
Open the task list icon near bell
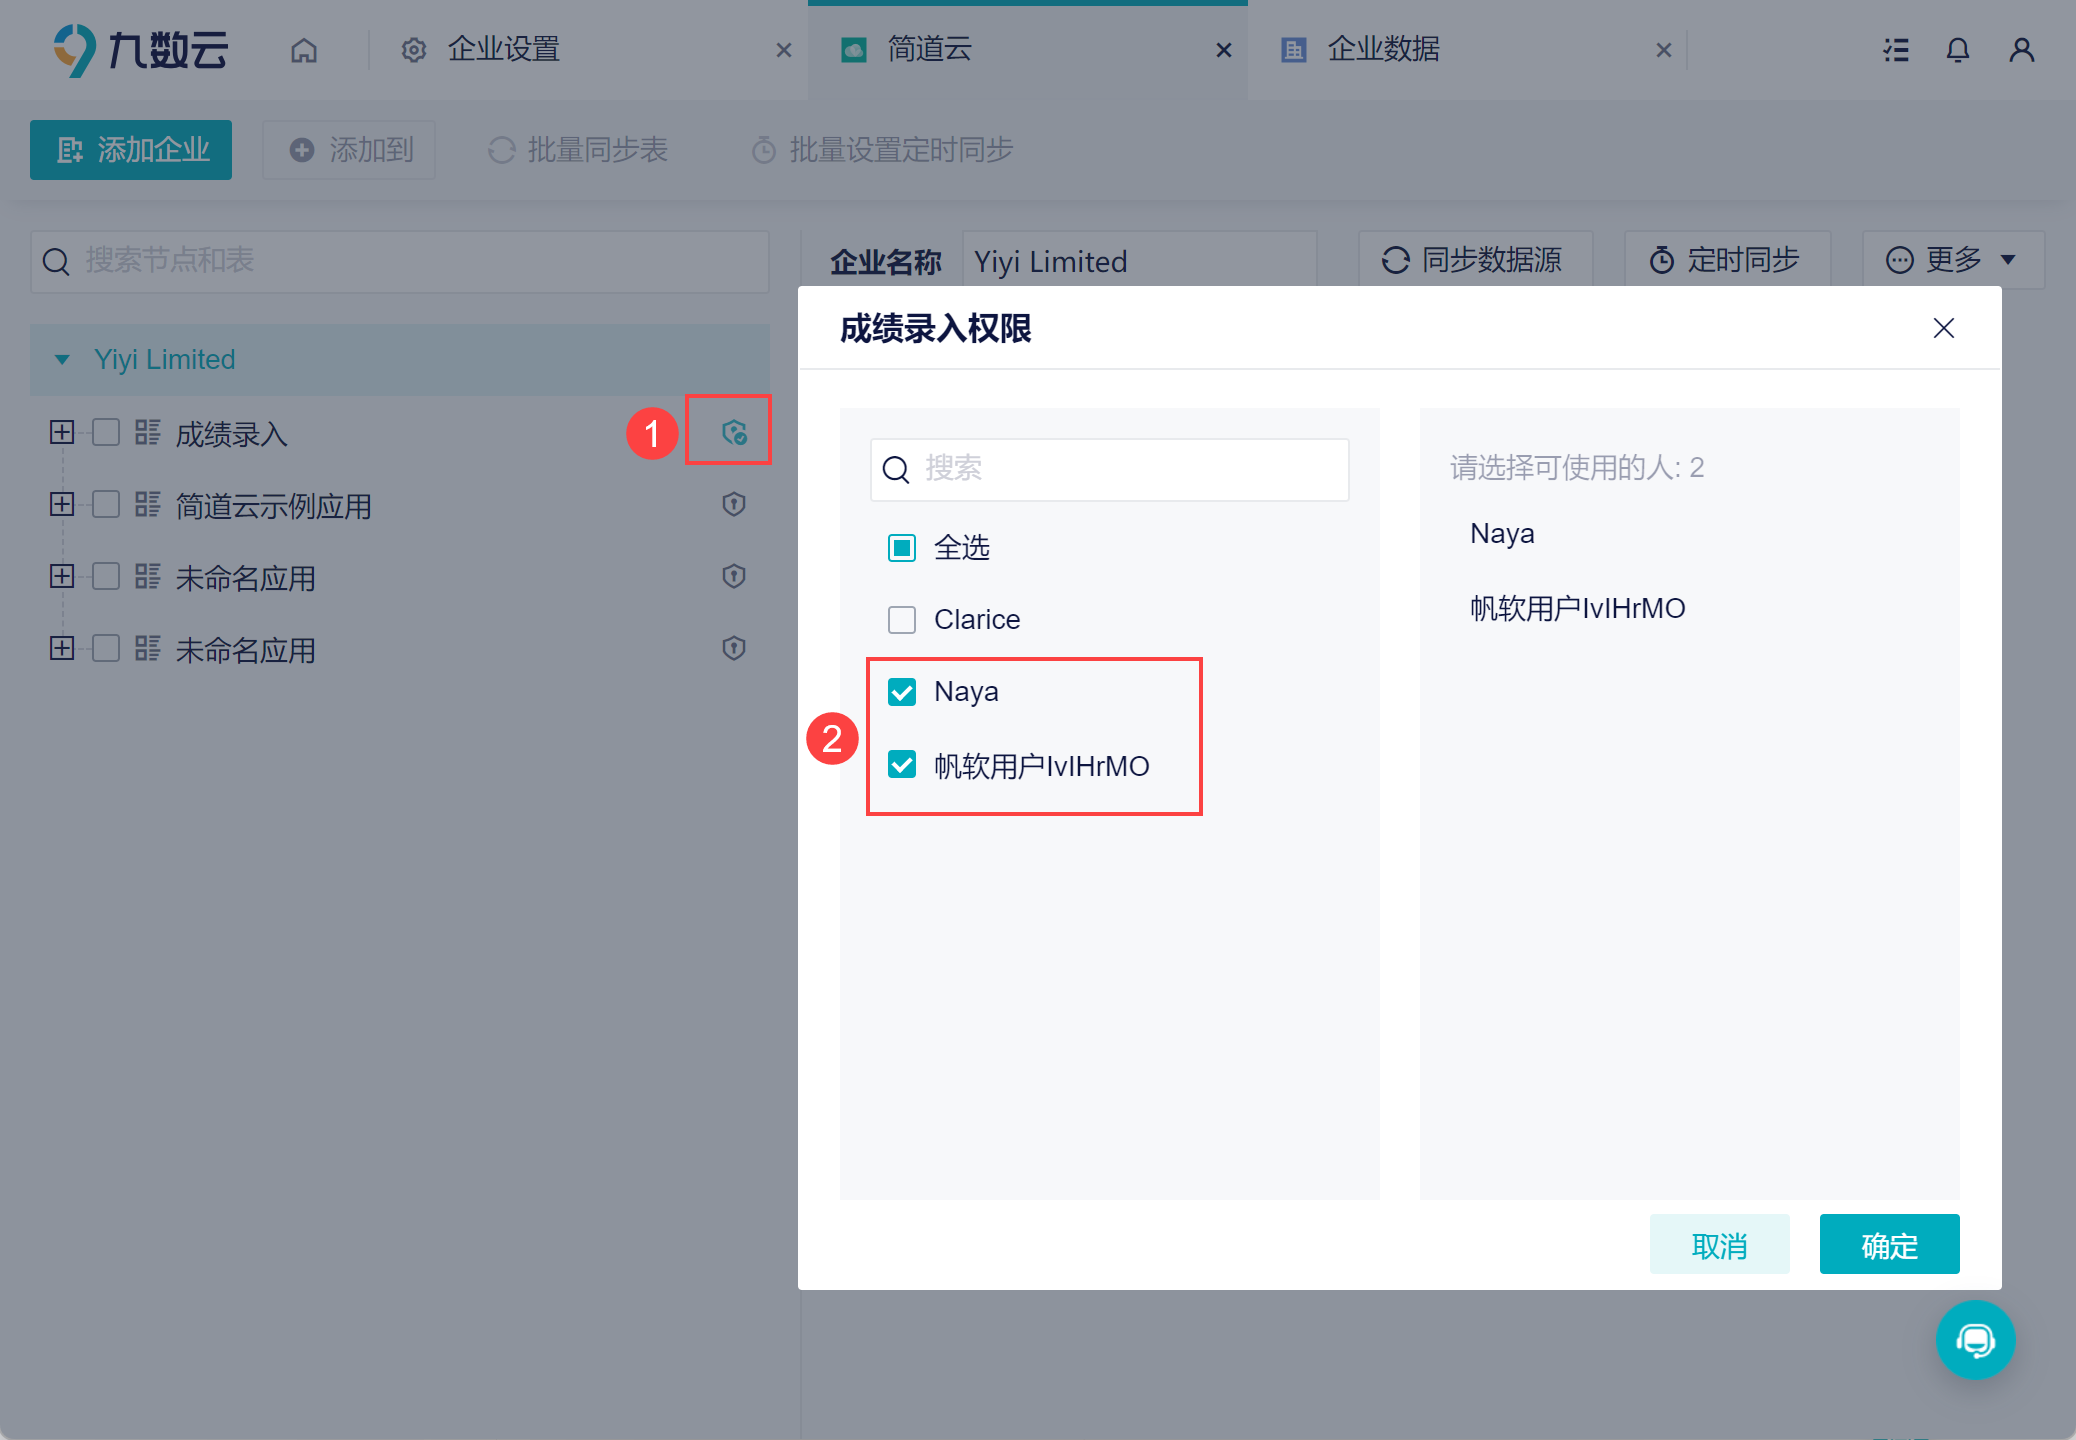(x=1896, y=50)
